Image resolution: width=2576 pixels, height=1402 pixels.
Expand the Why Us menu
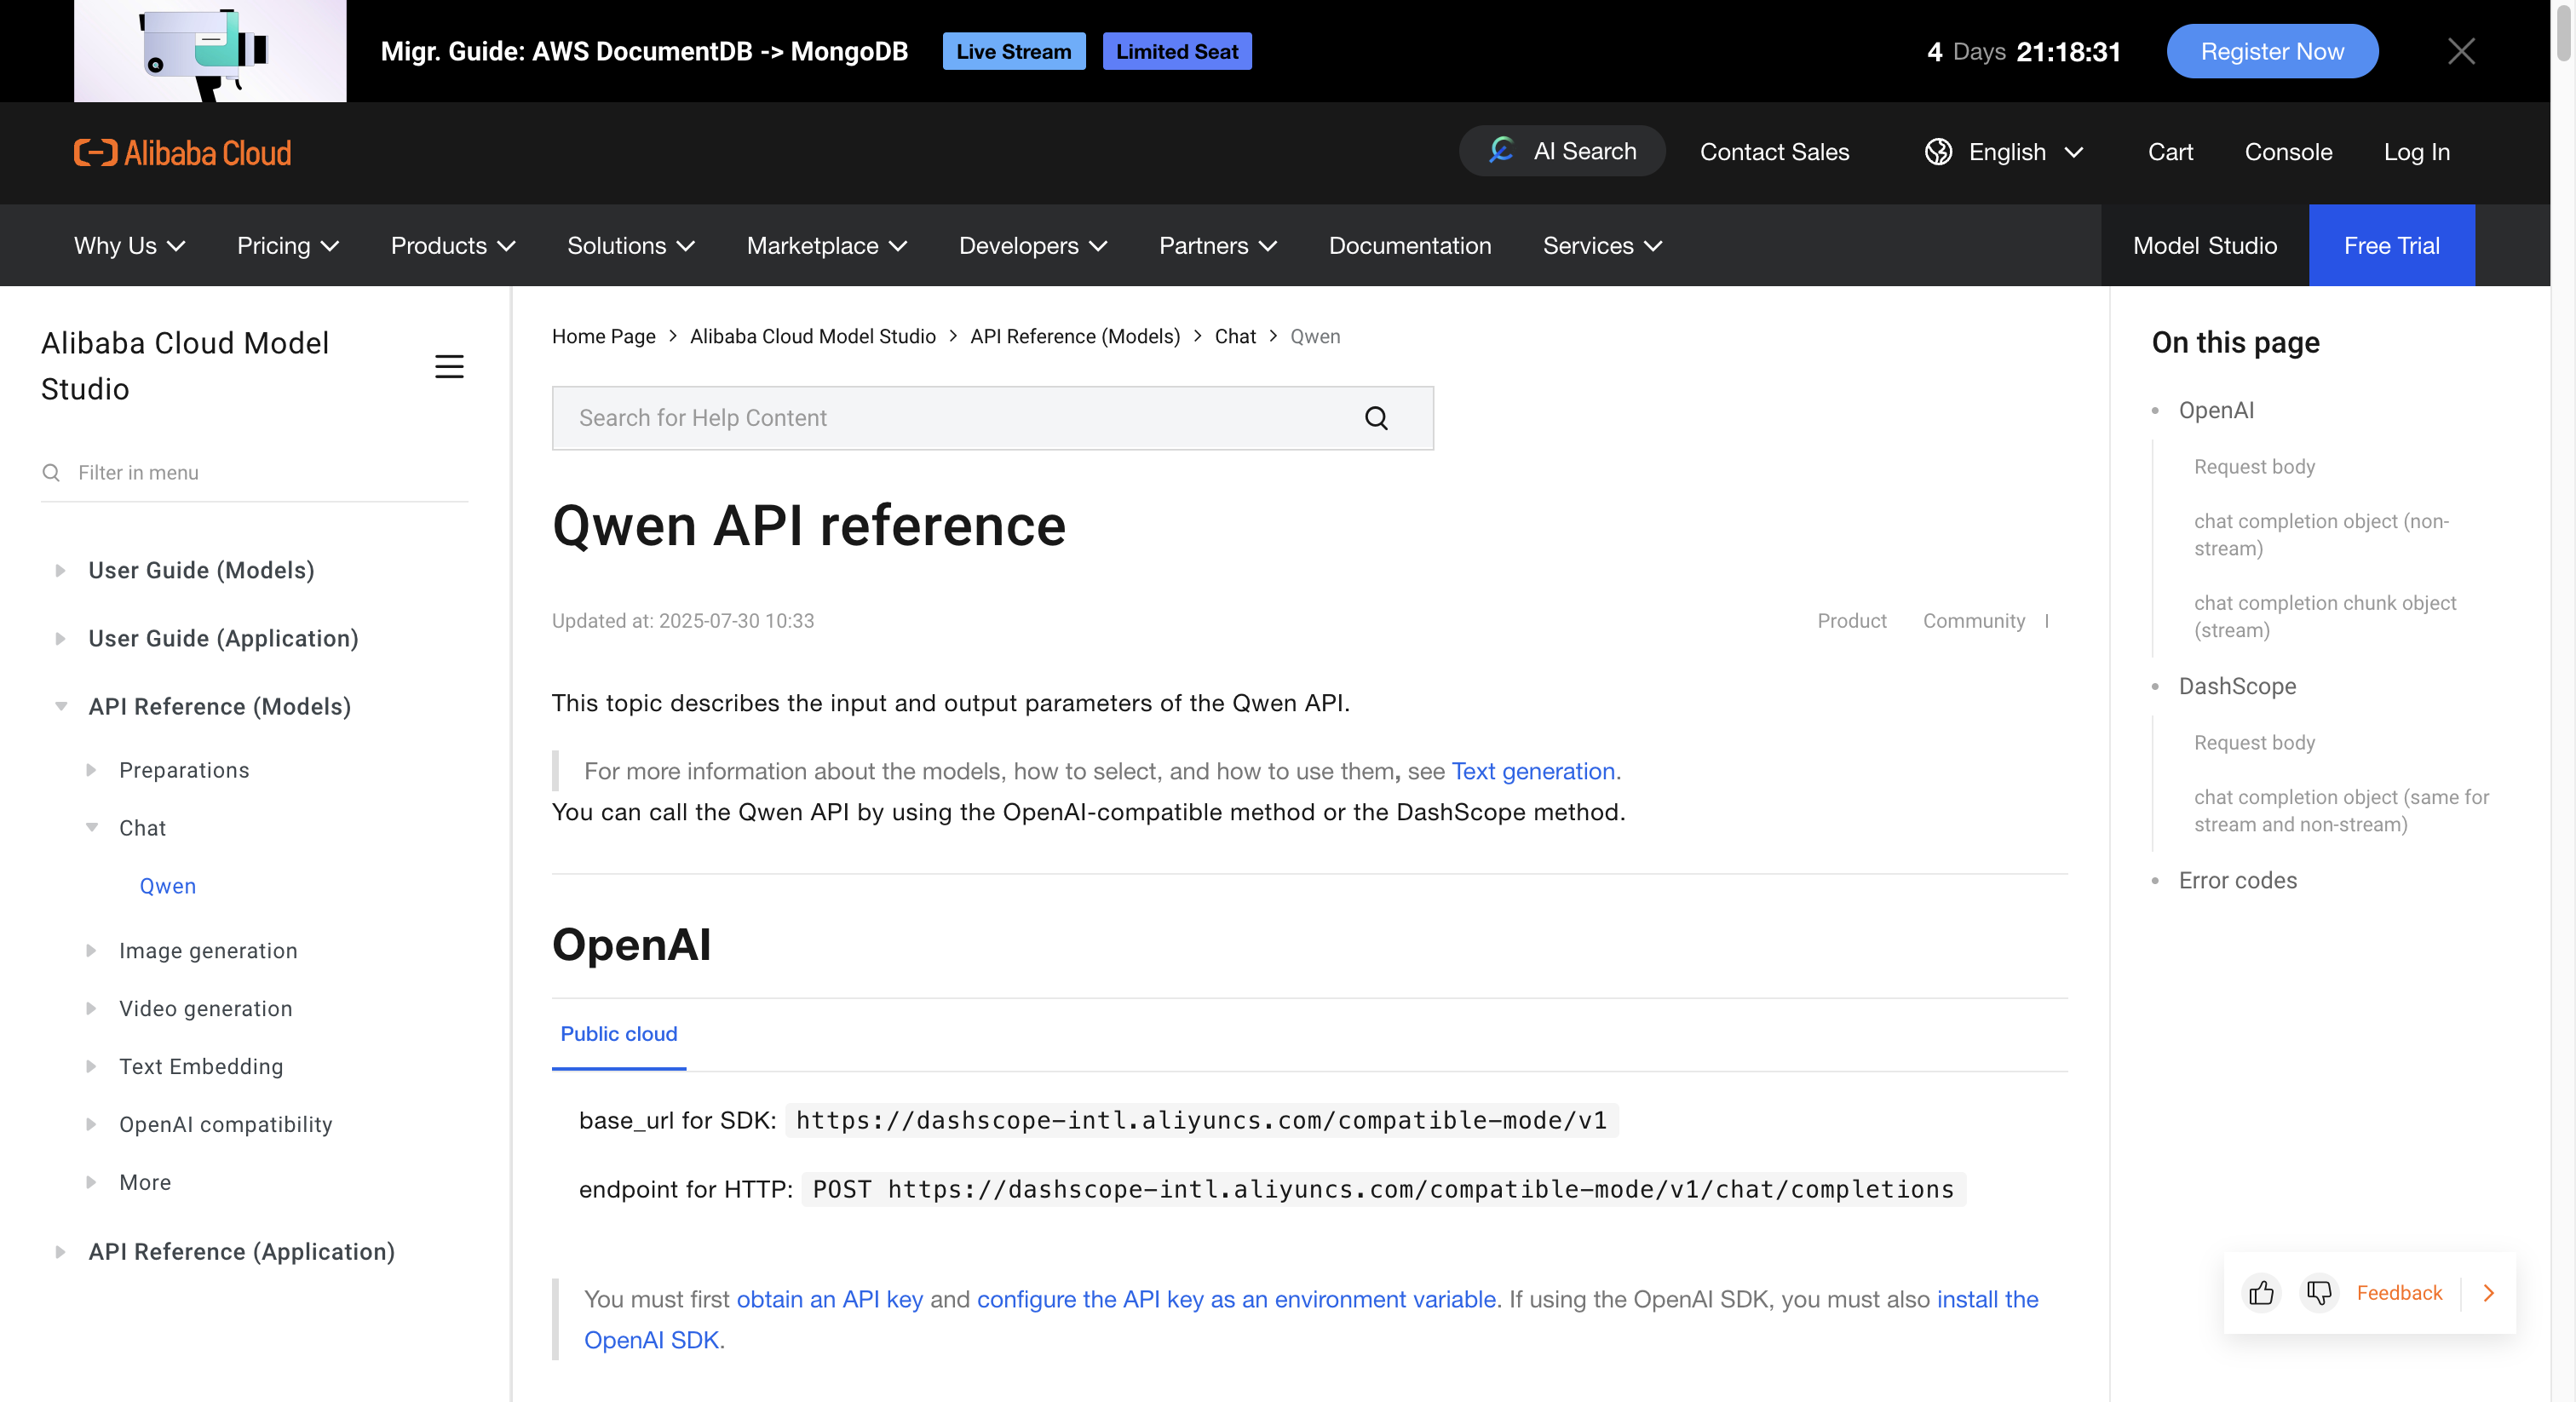coord(130,246)
